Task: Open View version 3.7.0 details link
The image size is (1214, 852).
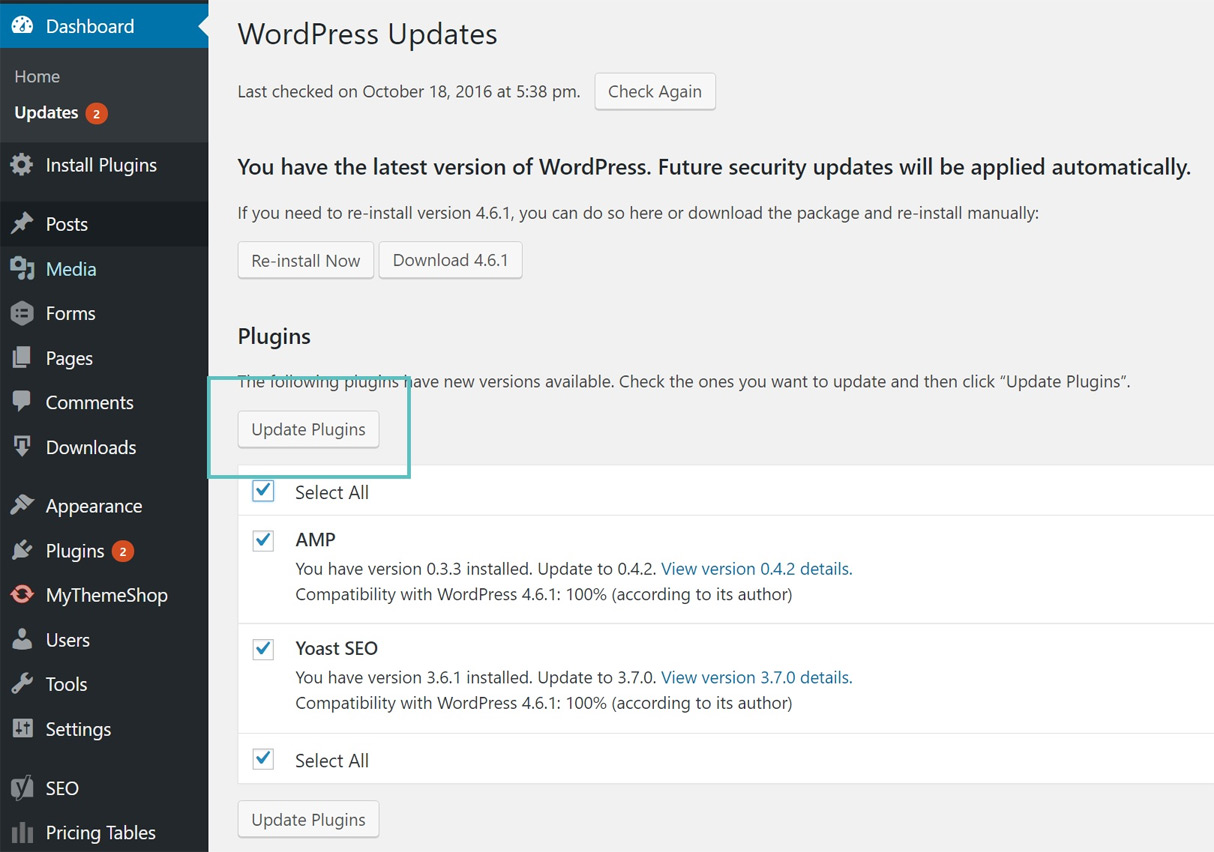Action: click(757, 677)
